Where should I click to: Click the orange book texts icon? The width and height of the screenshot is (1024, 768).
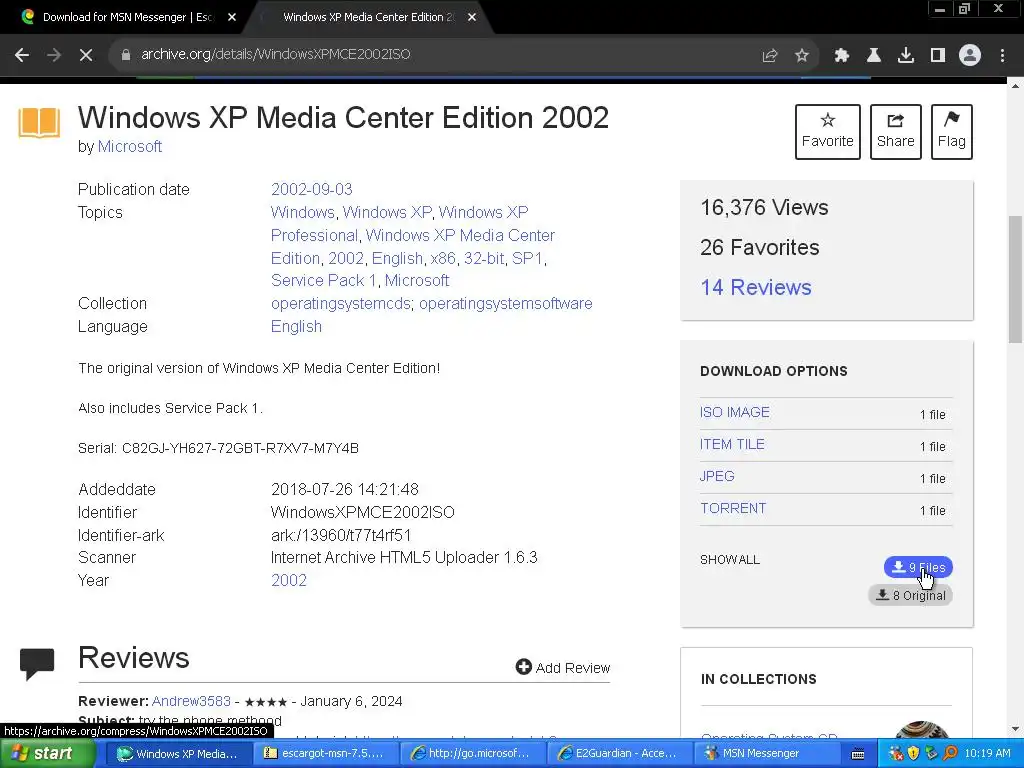pyautogui.click(x=39, y=123)
